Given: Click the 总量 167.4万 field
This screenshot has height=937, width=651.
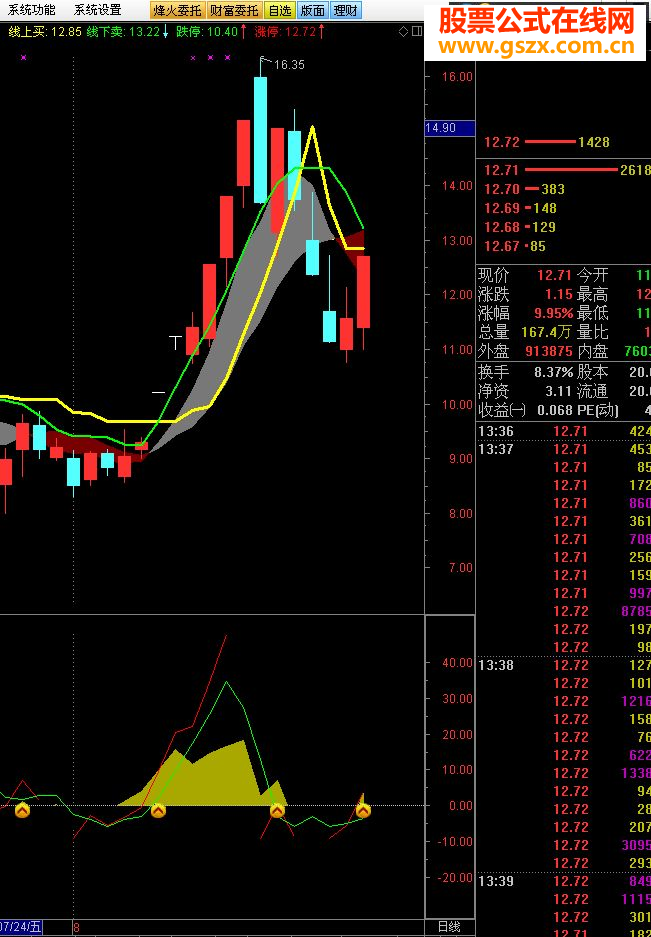Looking at the screenshot, I should (525, 332).
